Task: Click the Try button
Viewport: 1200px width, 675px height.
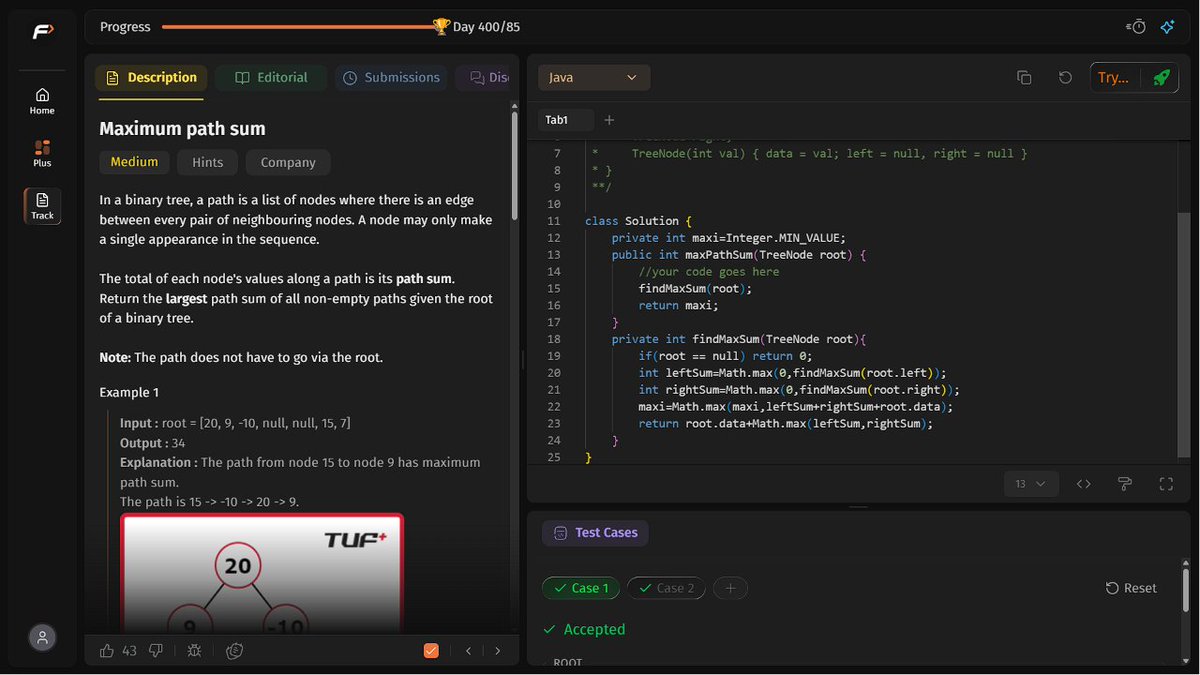Action: [x=1114, y=77]
